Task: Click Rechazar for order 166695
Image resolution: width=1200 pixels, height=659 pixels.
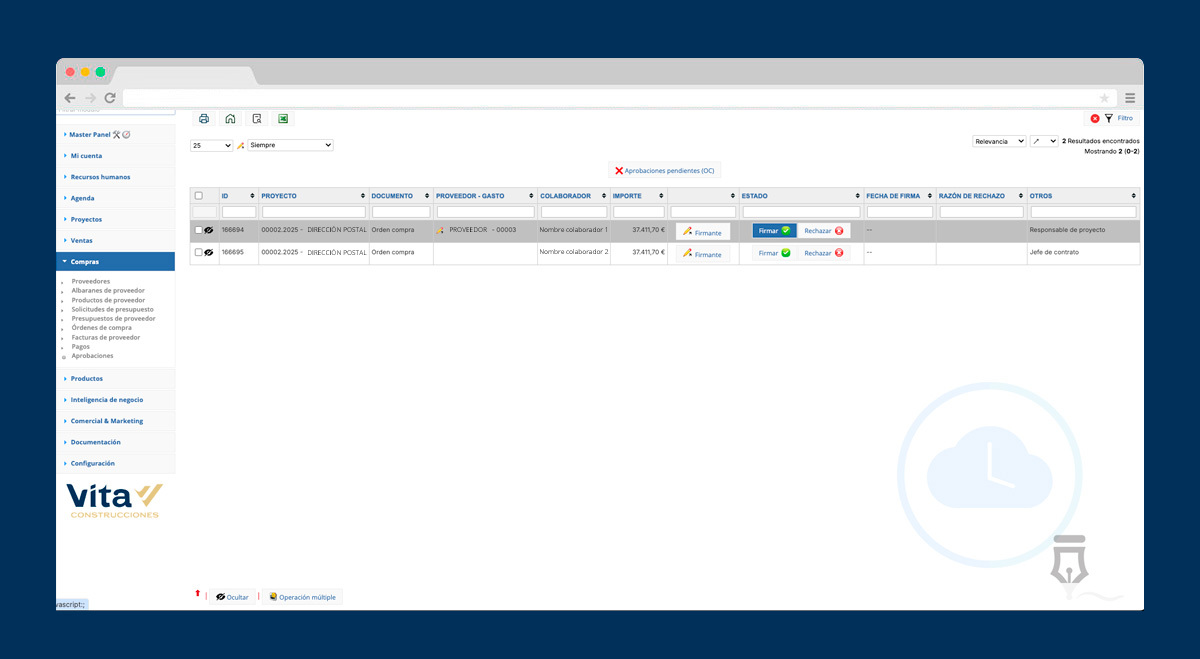Action: coord(823,253)
